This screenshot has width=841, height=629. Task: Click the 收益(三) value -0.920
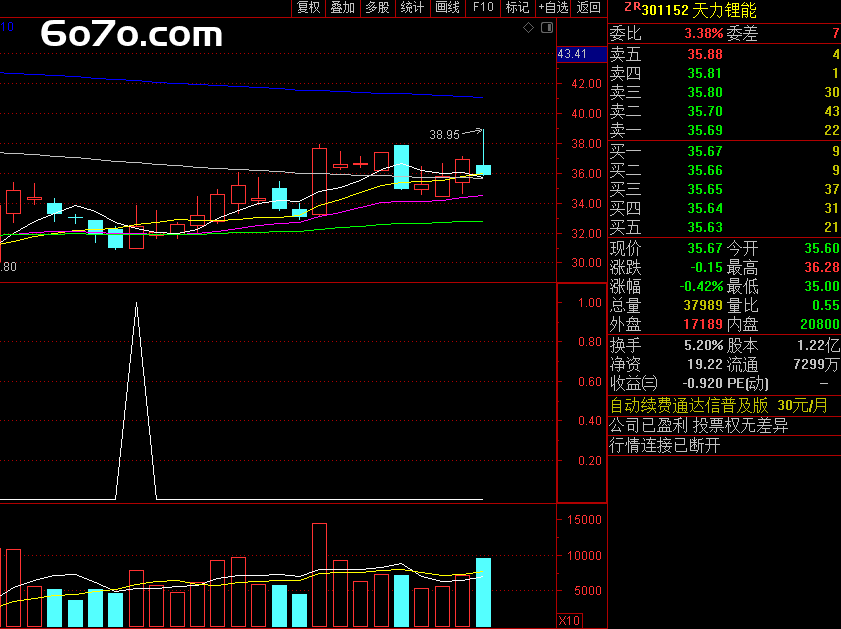(702, 383)
